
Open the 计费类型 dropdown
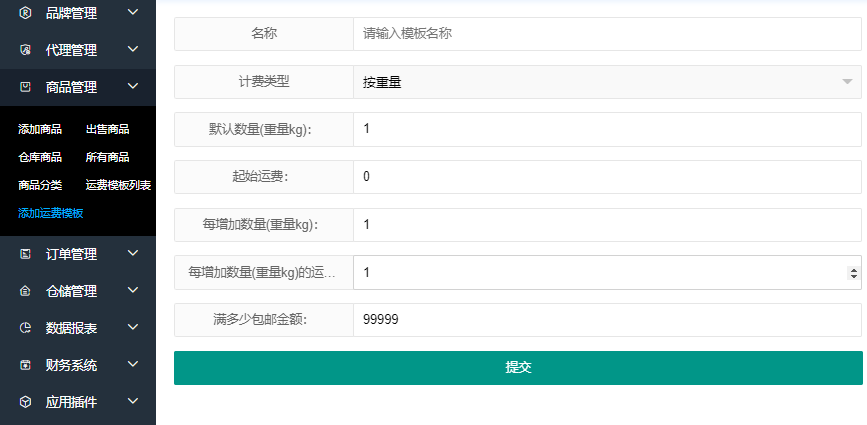point(607,82)
